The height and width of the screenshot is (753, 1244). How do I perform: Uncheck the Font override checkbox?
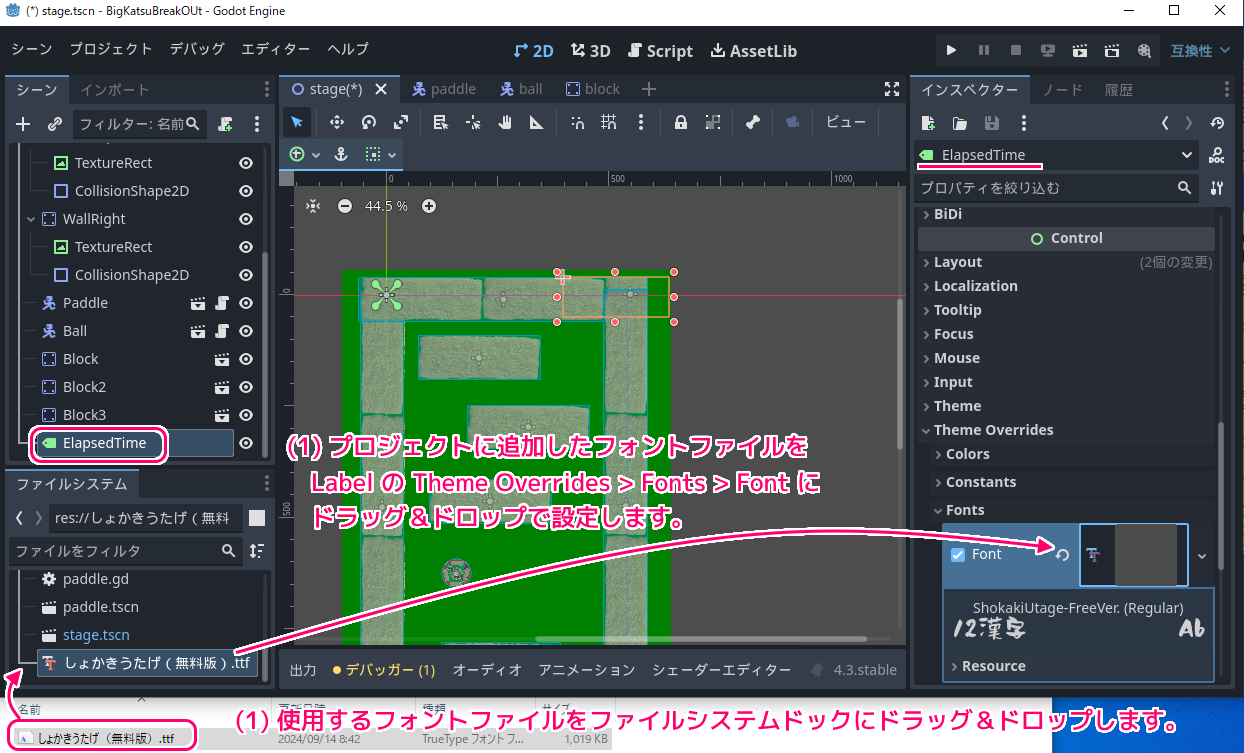tap(957, 555)
